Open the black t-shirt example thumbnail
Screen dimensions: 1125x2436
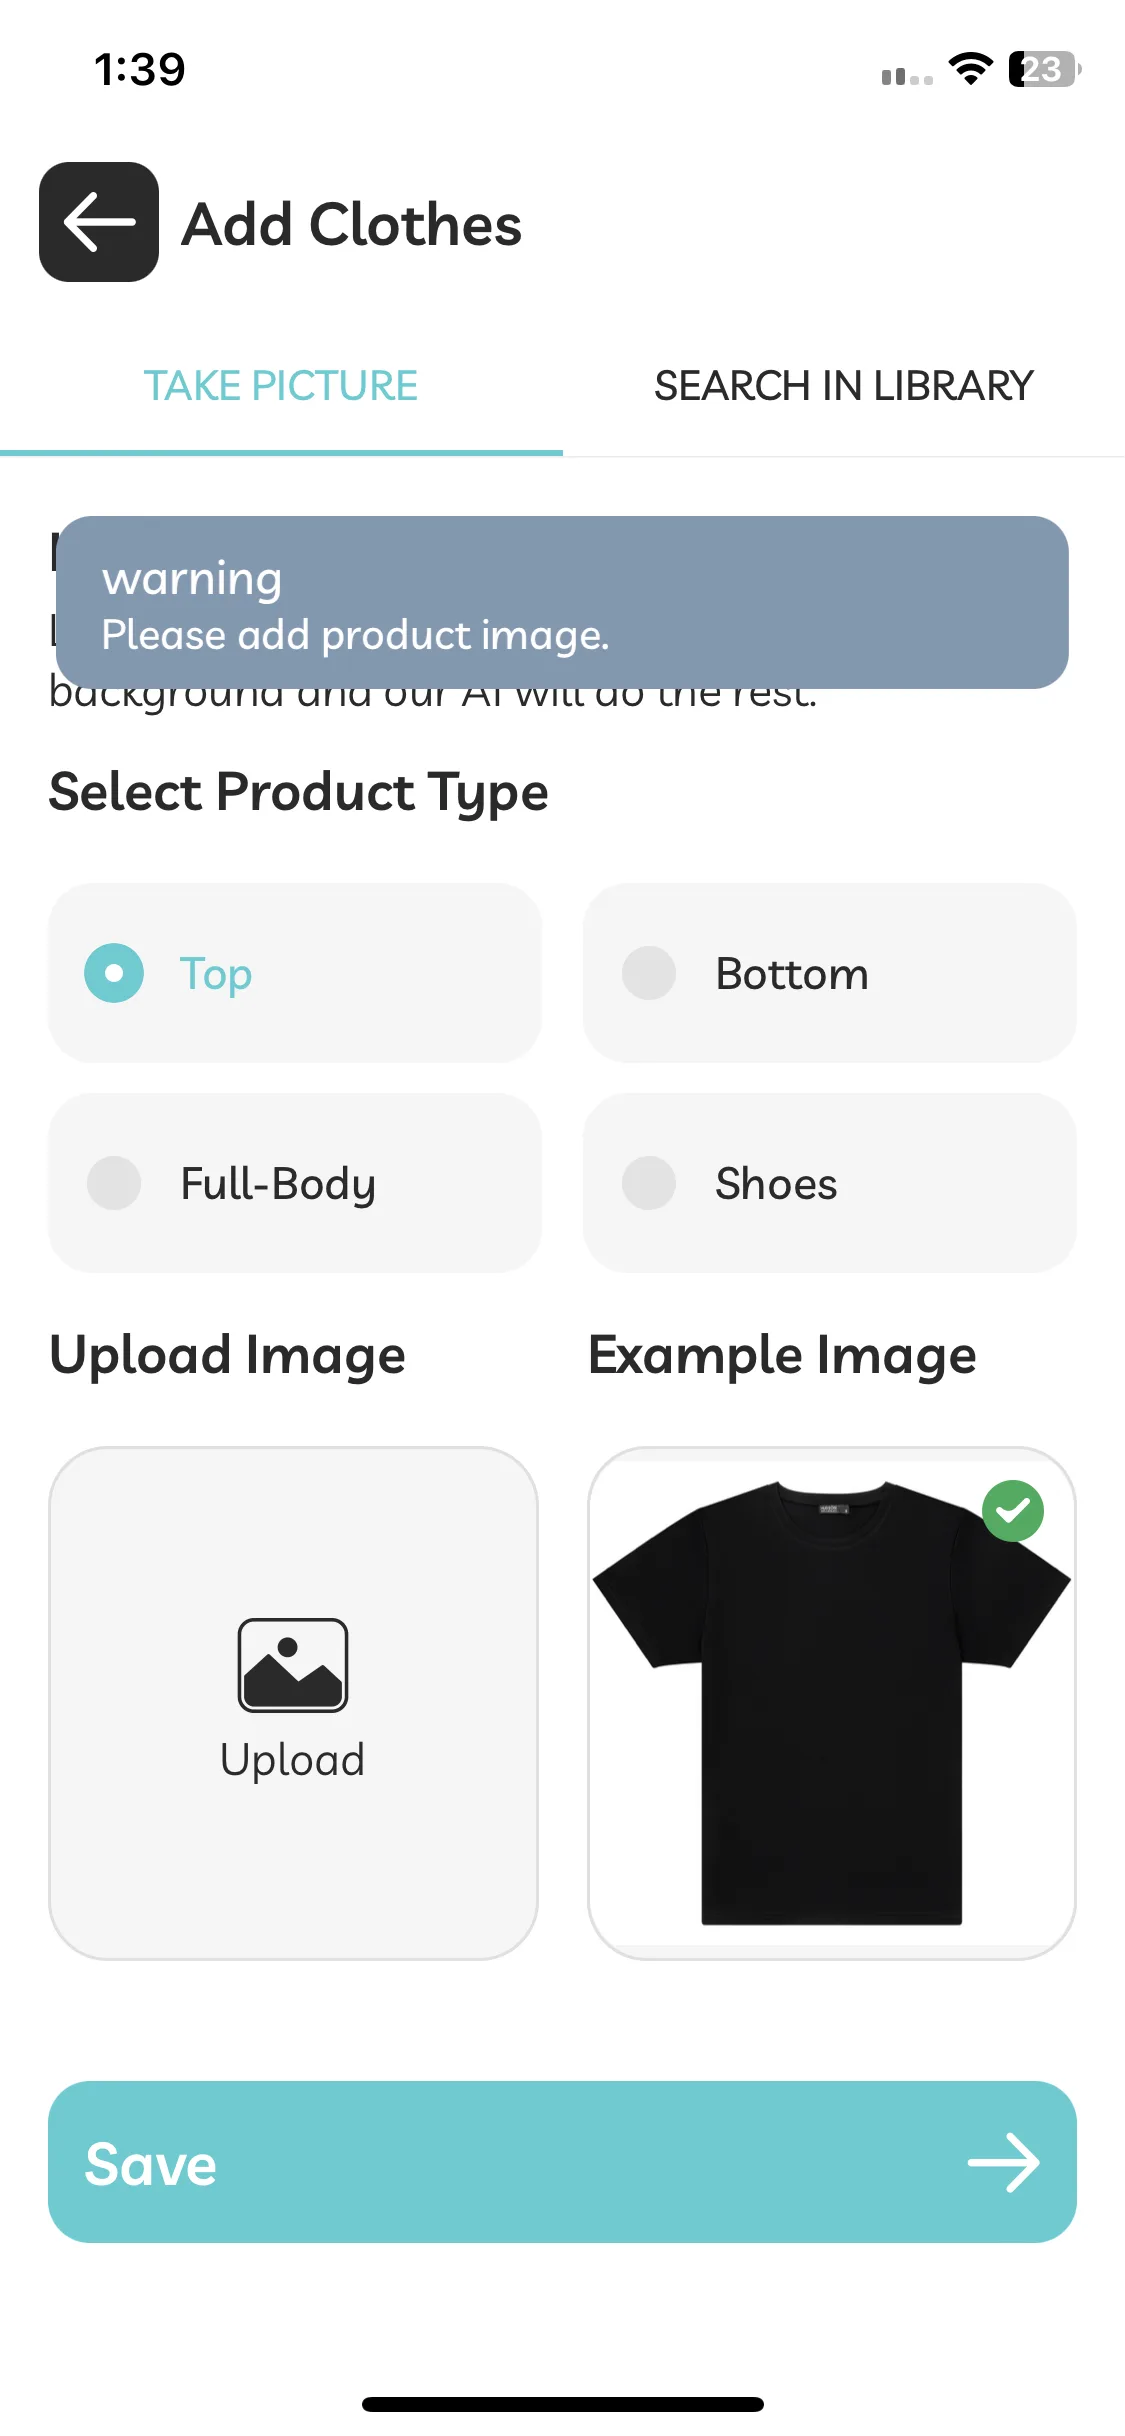[x=832, y=1703]
